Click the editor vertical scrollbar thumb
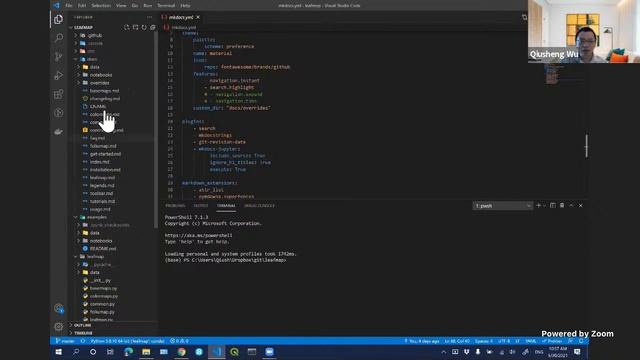 click(587, 146)
